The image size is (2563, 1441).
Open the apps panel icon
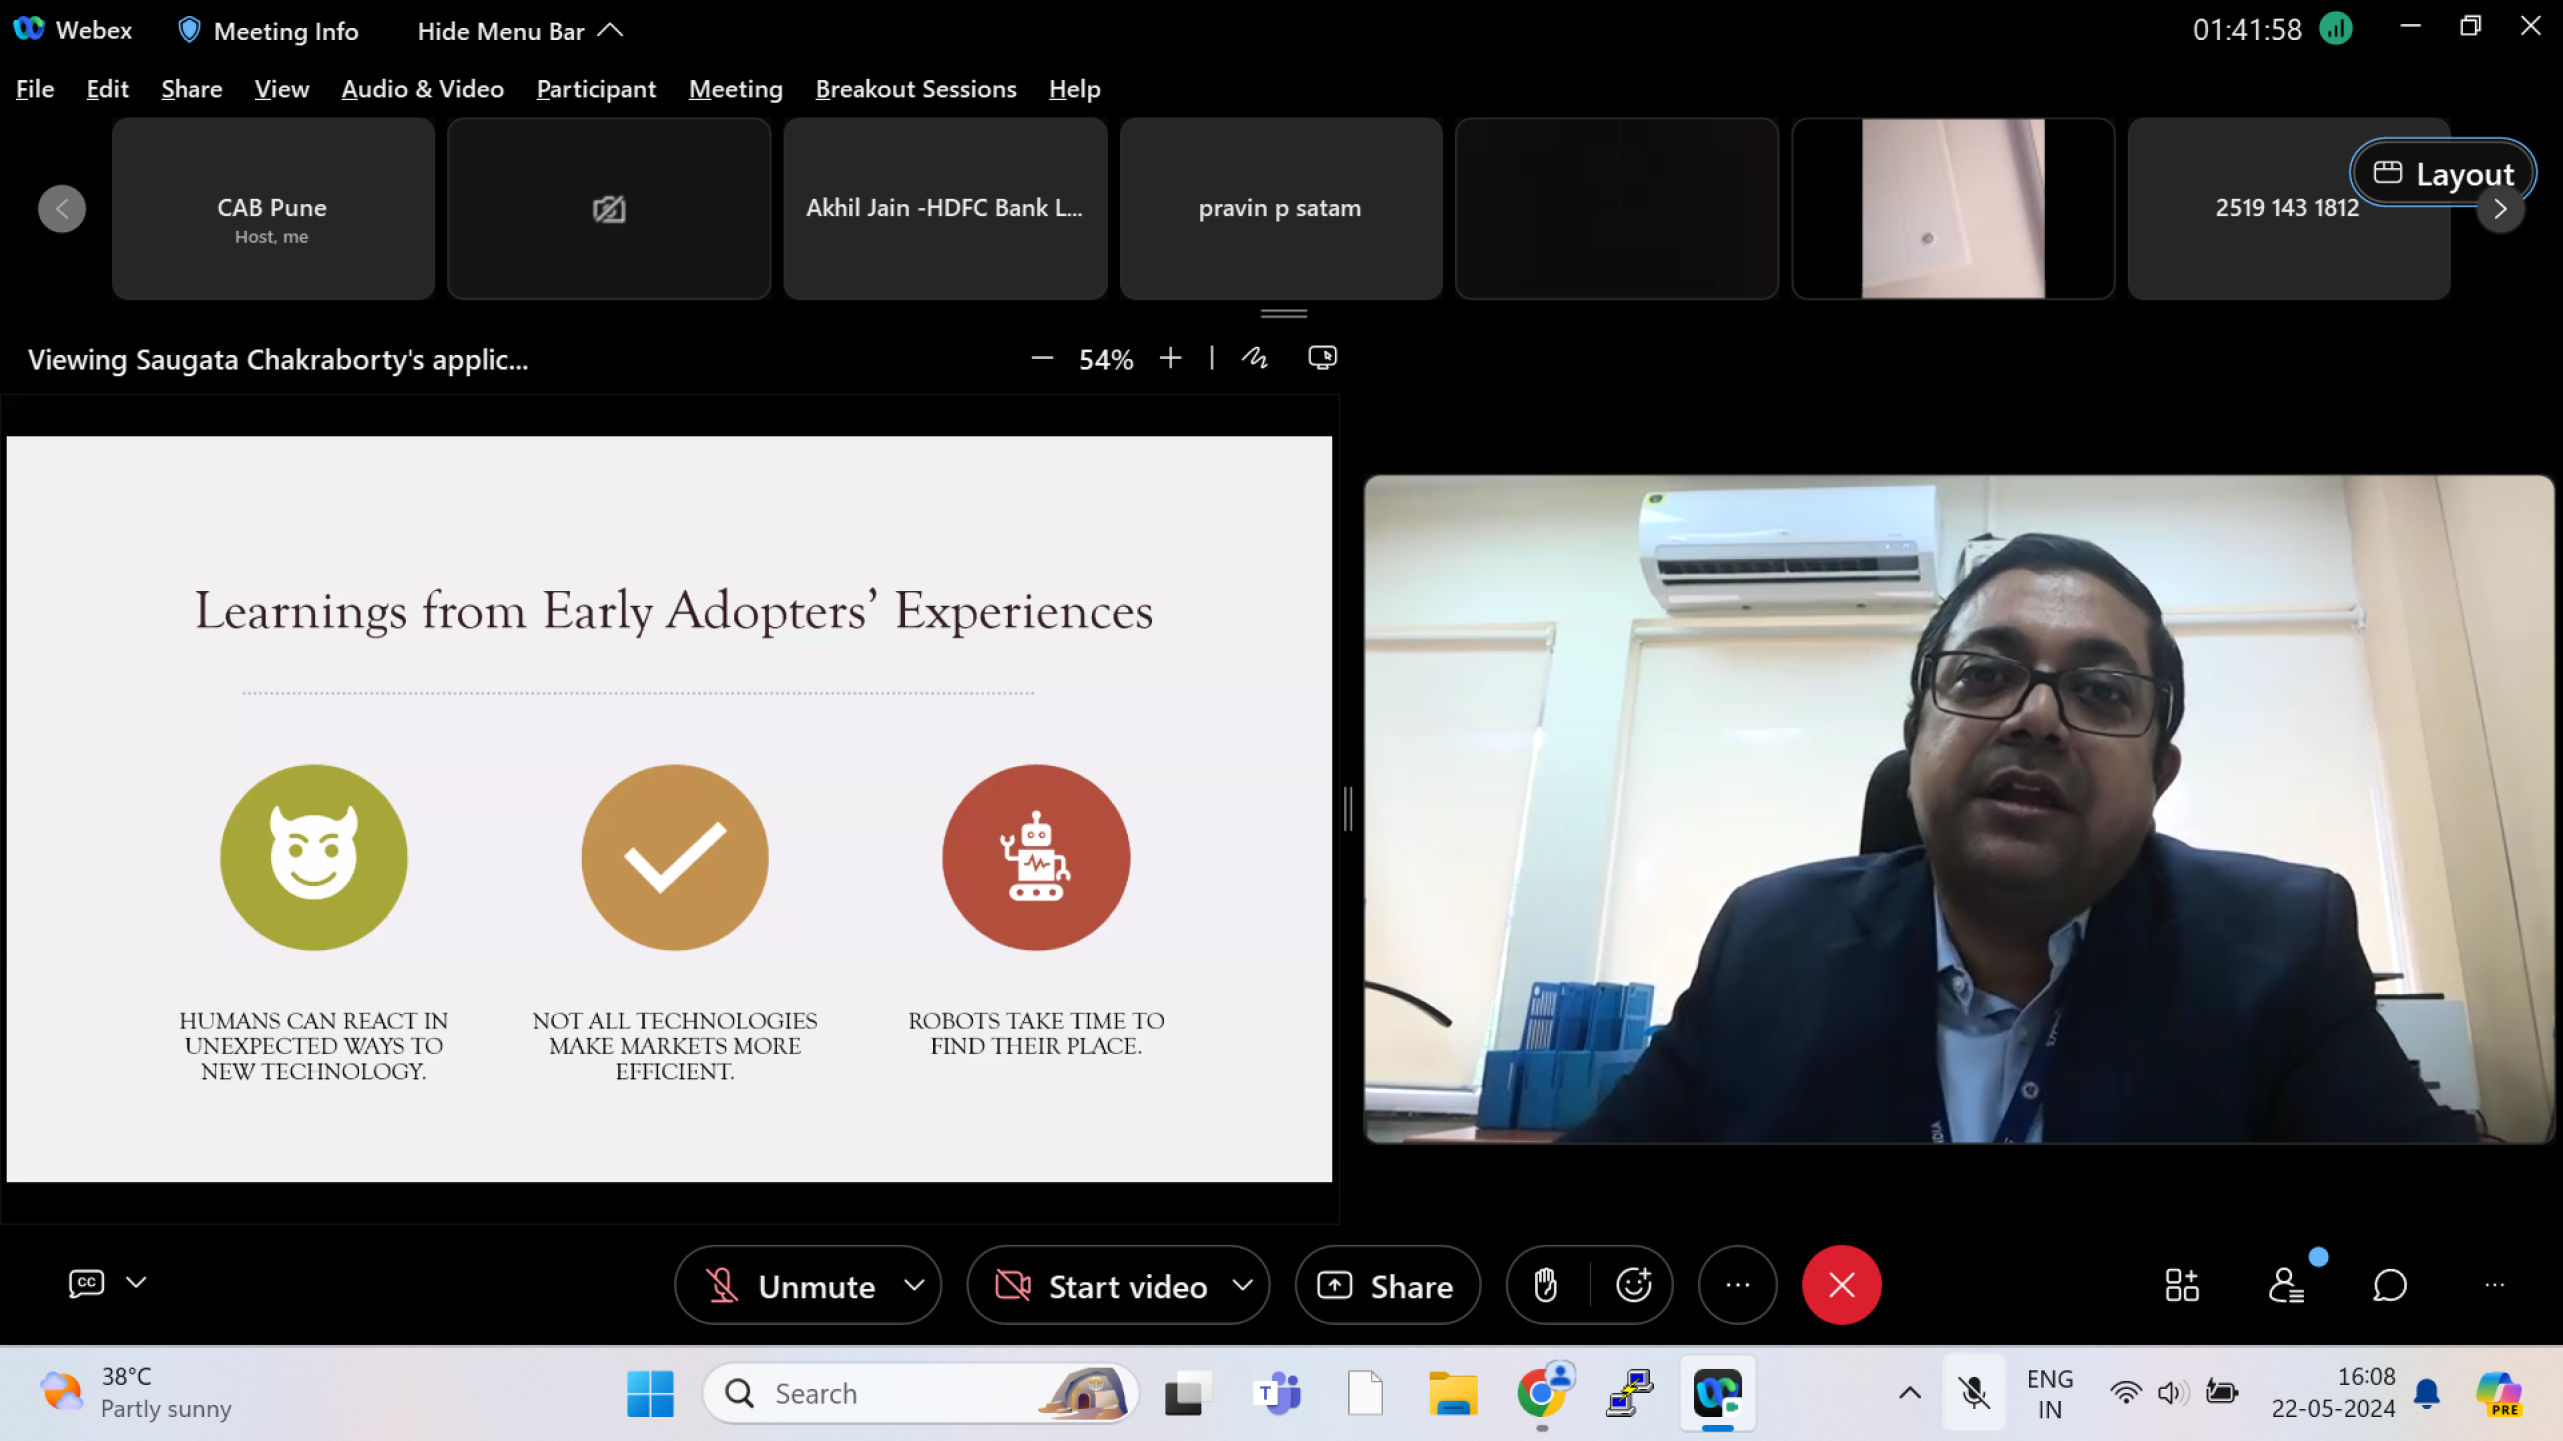(x=2181, y=1285)
